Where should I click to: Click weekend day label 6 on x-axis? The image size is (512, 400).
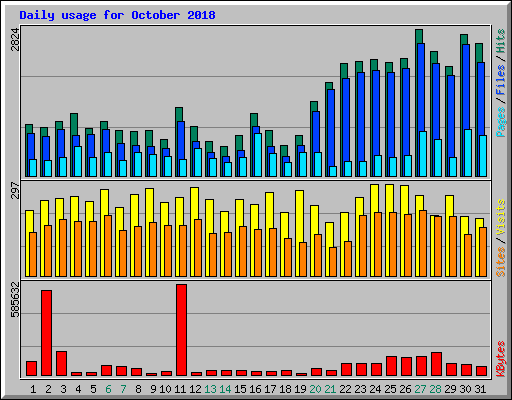[108, 389]
